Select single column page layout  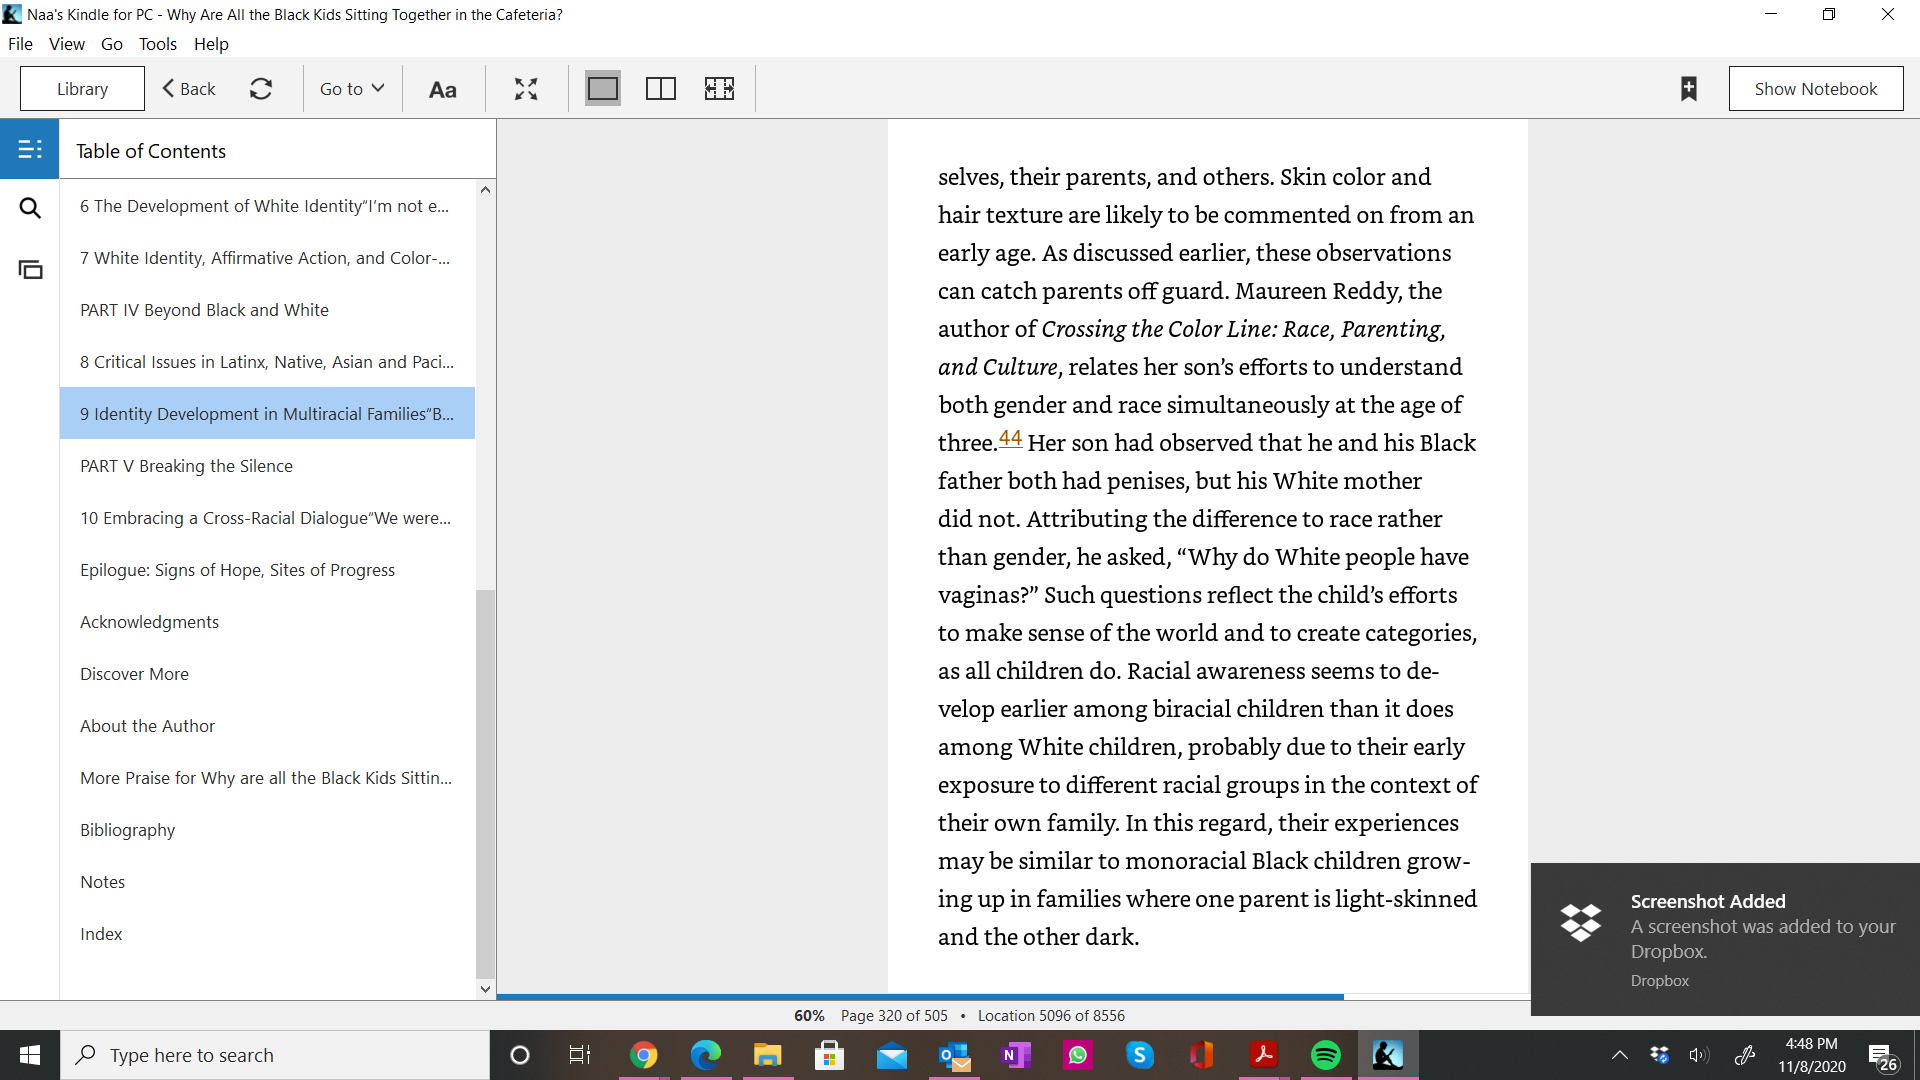coord(603,89)
